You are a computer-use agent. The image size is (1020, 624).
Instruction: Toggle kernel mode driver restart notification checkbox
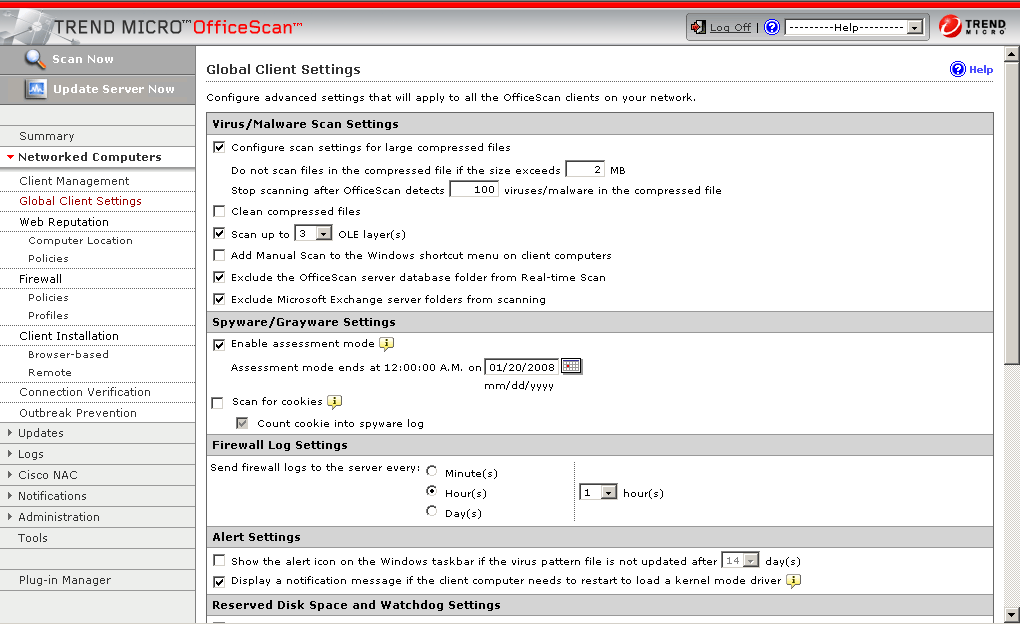(219, 581)
